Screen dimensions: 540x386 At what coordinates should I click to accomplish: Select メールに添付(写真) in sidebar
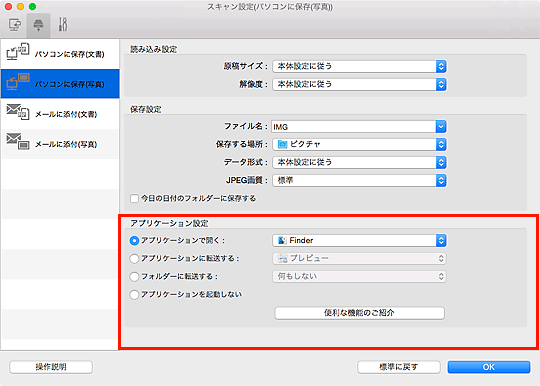pyautogui.click(x=60, y=144)
